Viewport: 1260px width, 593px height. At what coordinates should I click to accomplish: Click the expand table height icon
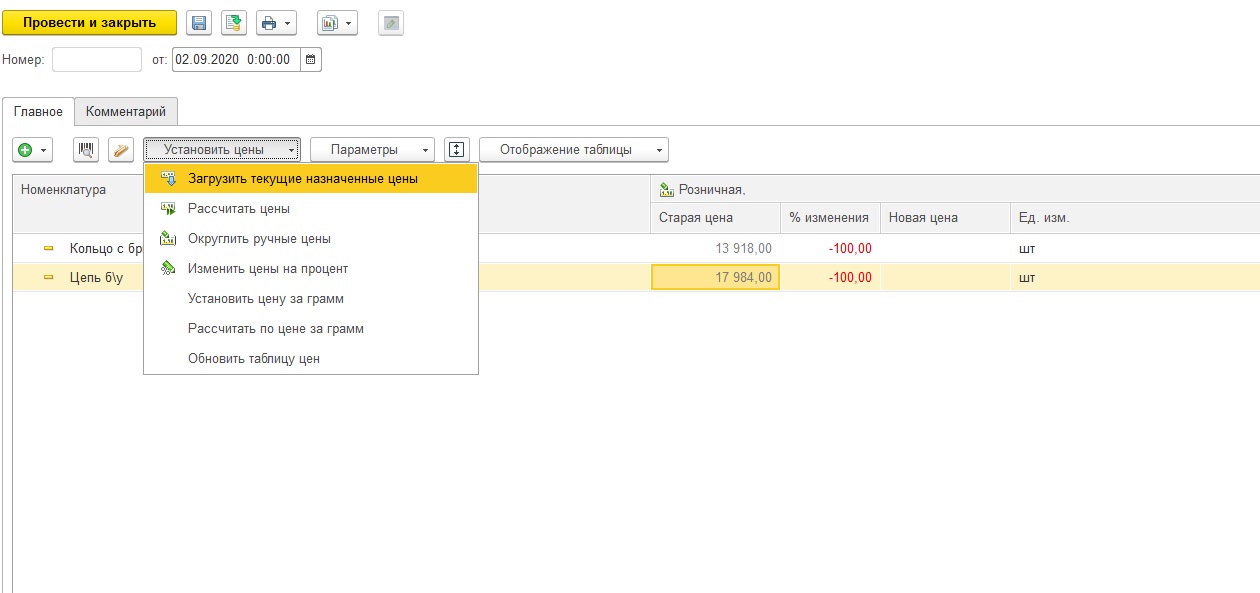pyautogui.click(x=457, y=150)
